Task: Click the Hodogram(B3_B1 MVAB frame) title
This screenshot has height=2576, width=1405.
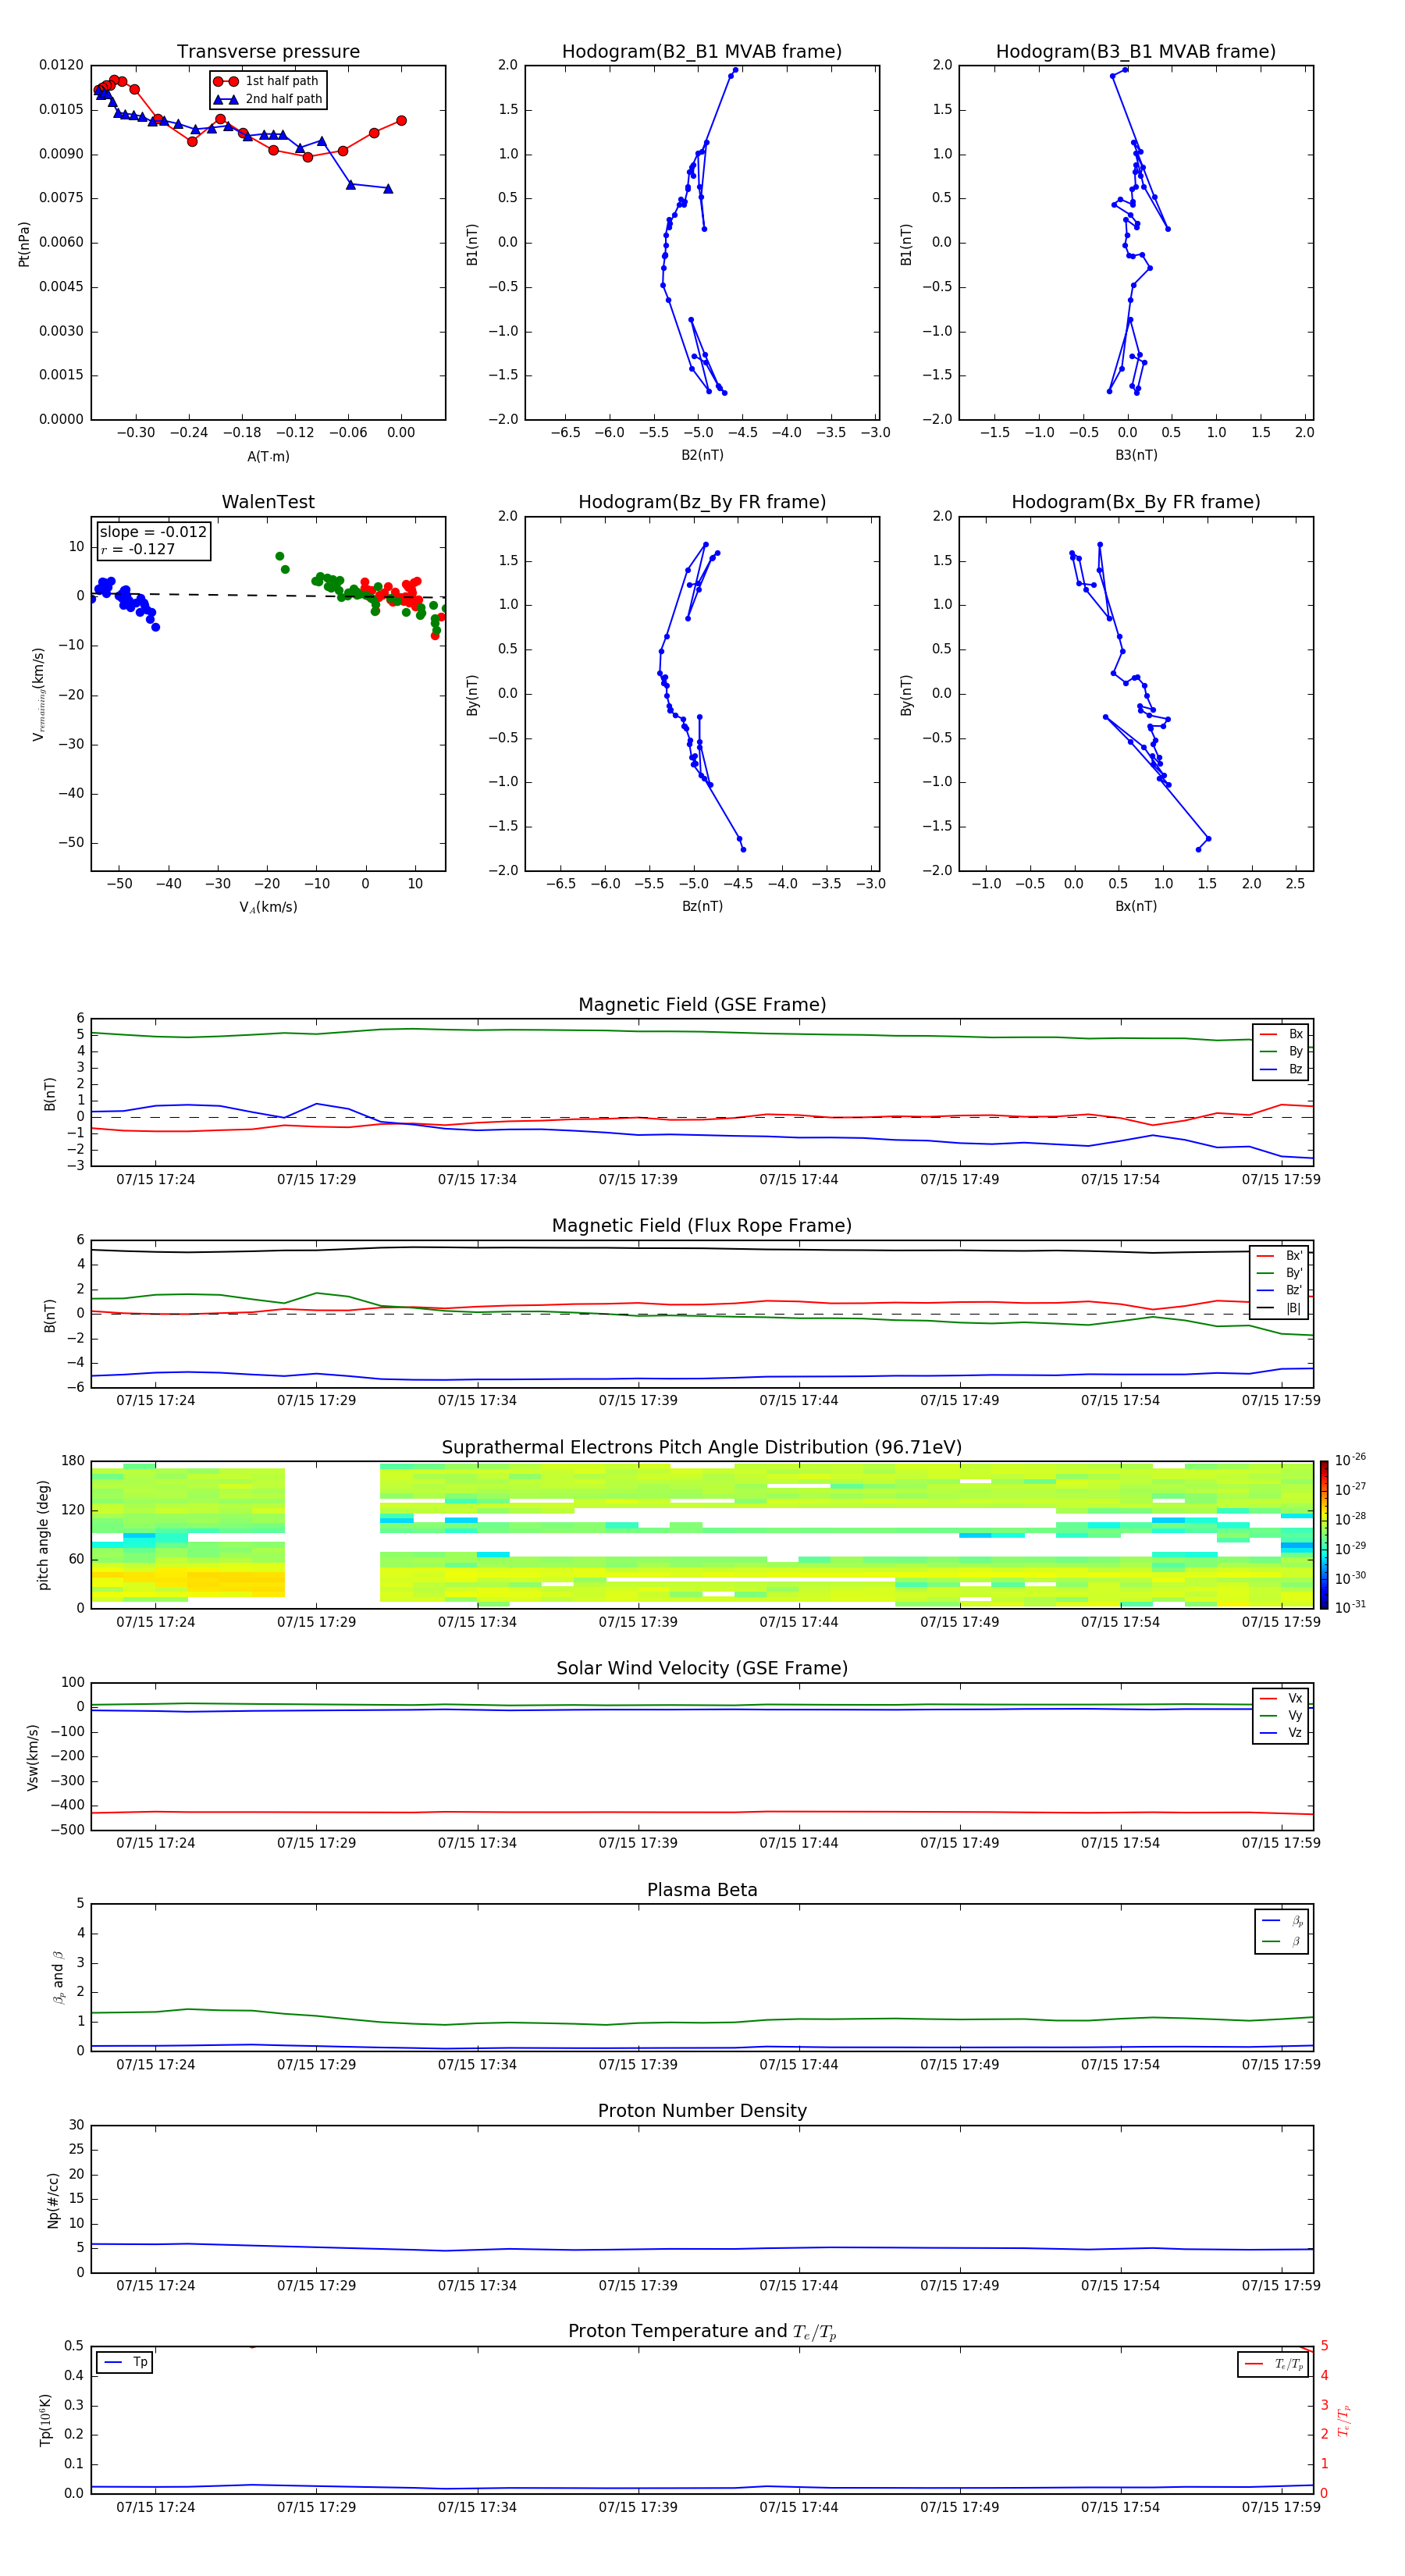Action: click(1136, 52)
